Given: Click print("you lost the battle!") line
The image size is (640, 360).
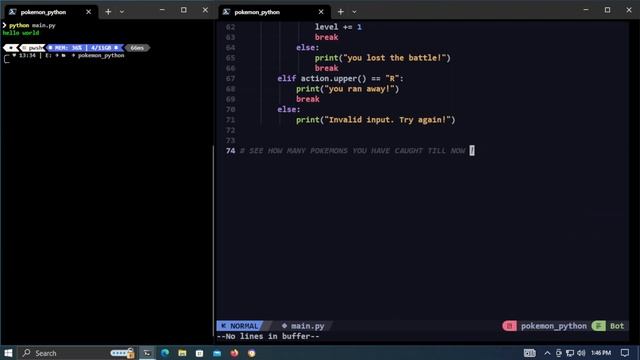Looking at the screenshot, I should [x=382, y=58].
